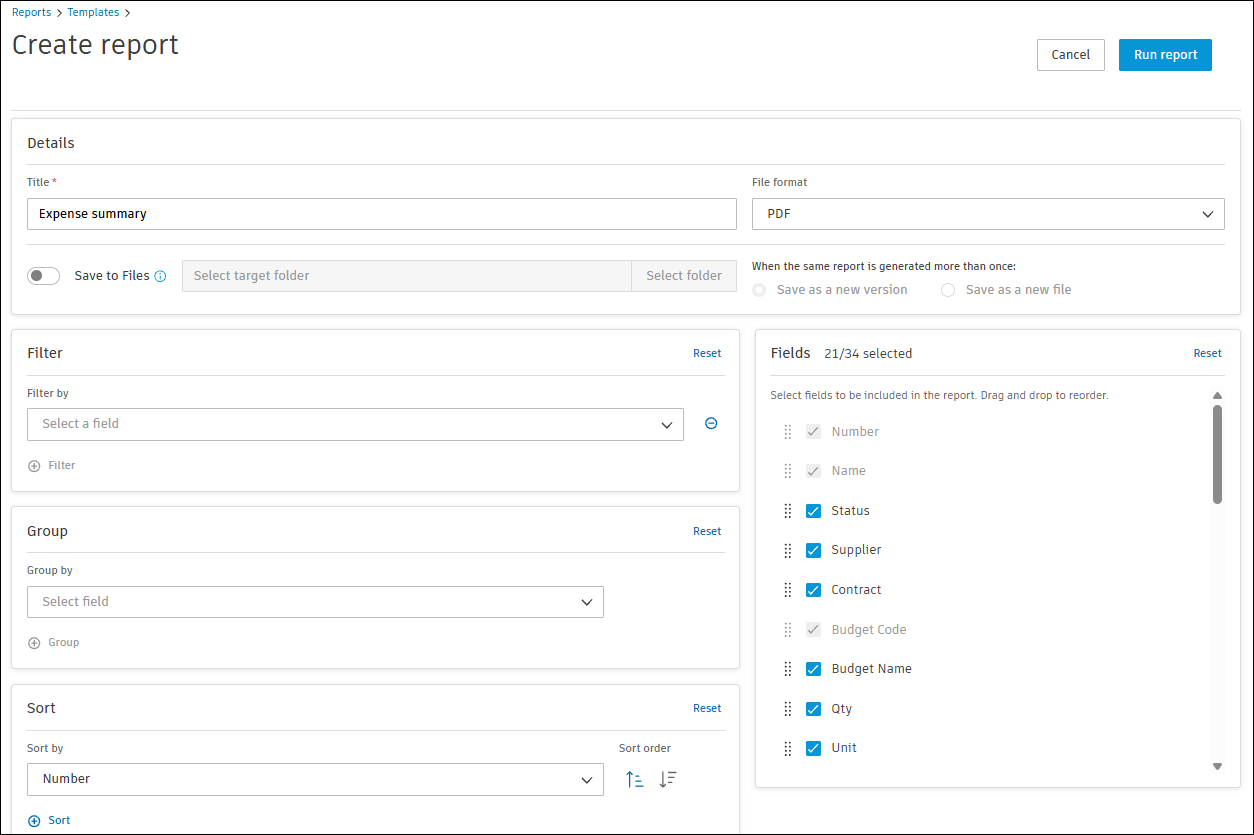Screen dimensions: 1254x835
Task: Uncheck the Status field checkbox
Action: (x=813, y=511)
